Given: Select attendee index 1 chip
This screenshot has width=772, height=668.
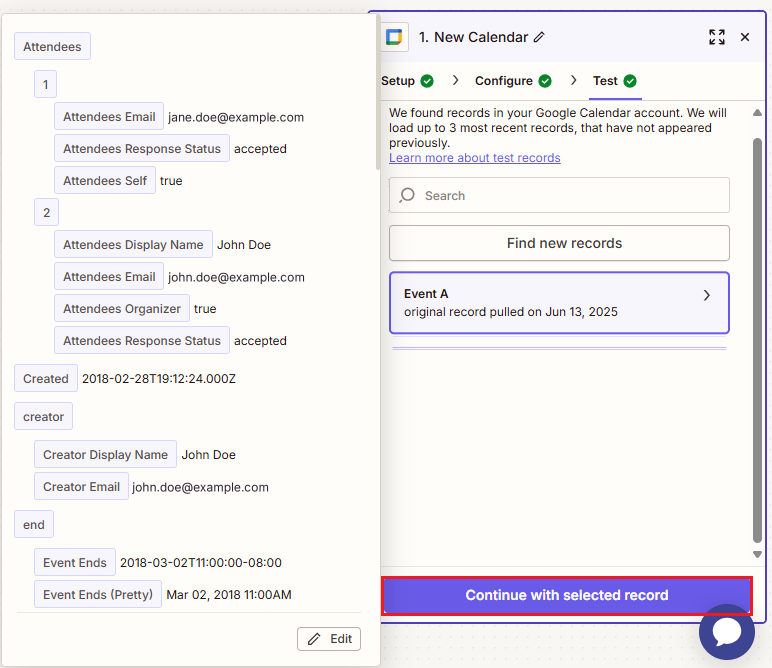Looking at the screenshot, I should click(x=45, y=84).
